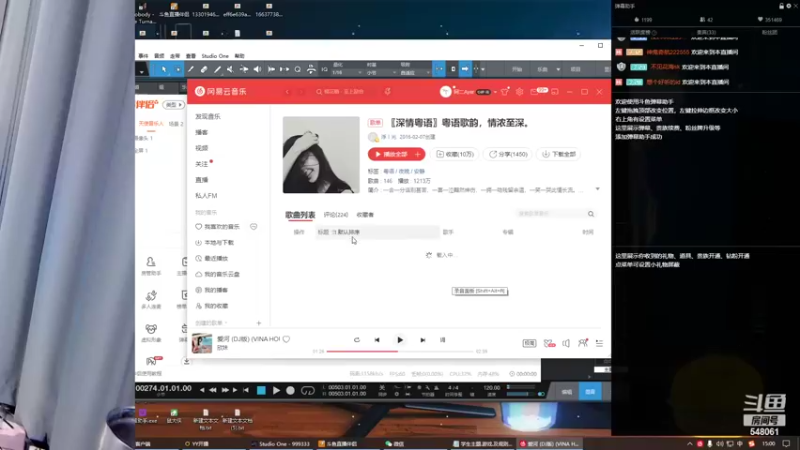Image resolution: width=800 pixels, height=450 pixels.
Task: Open Discover Music in NetEase sidebar
Action: click(x=208, y=116)
